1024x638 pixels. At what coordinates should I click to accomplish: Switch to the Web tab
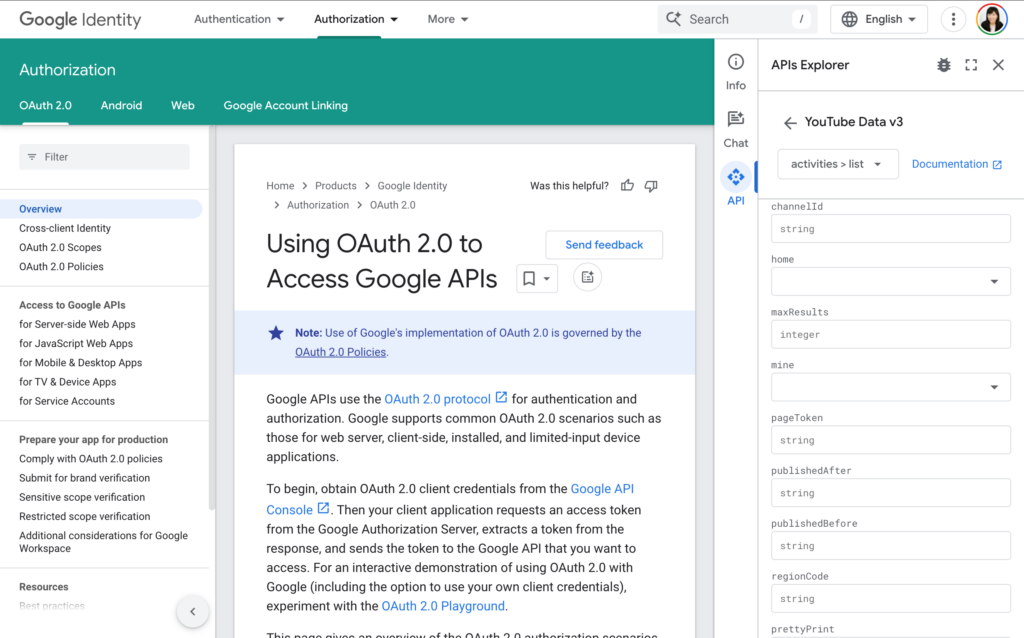(183, 105)
